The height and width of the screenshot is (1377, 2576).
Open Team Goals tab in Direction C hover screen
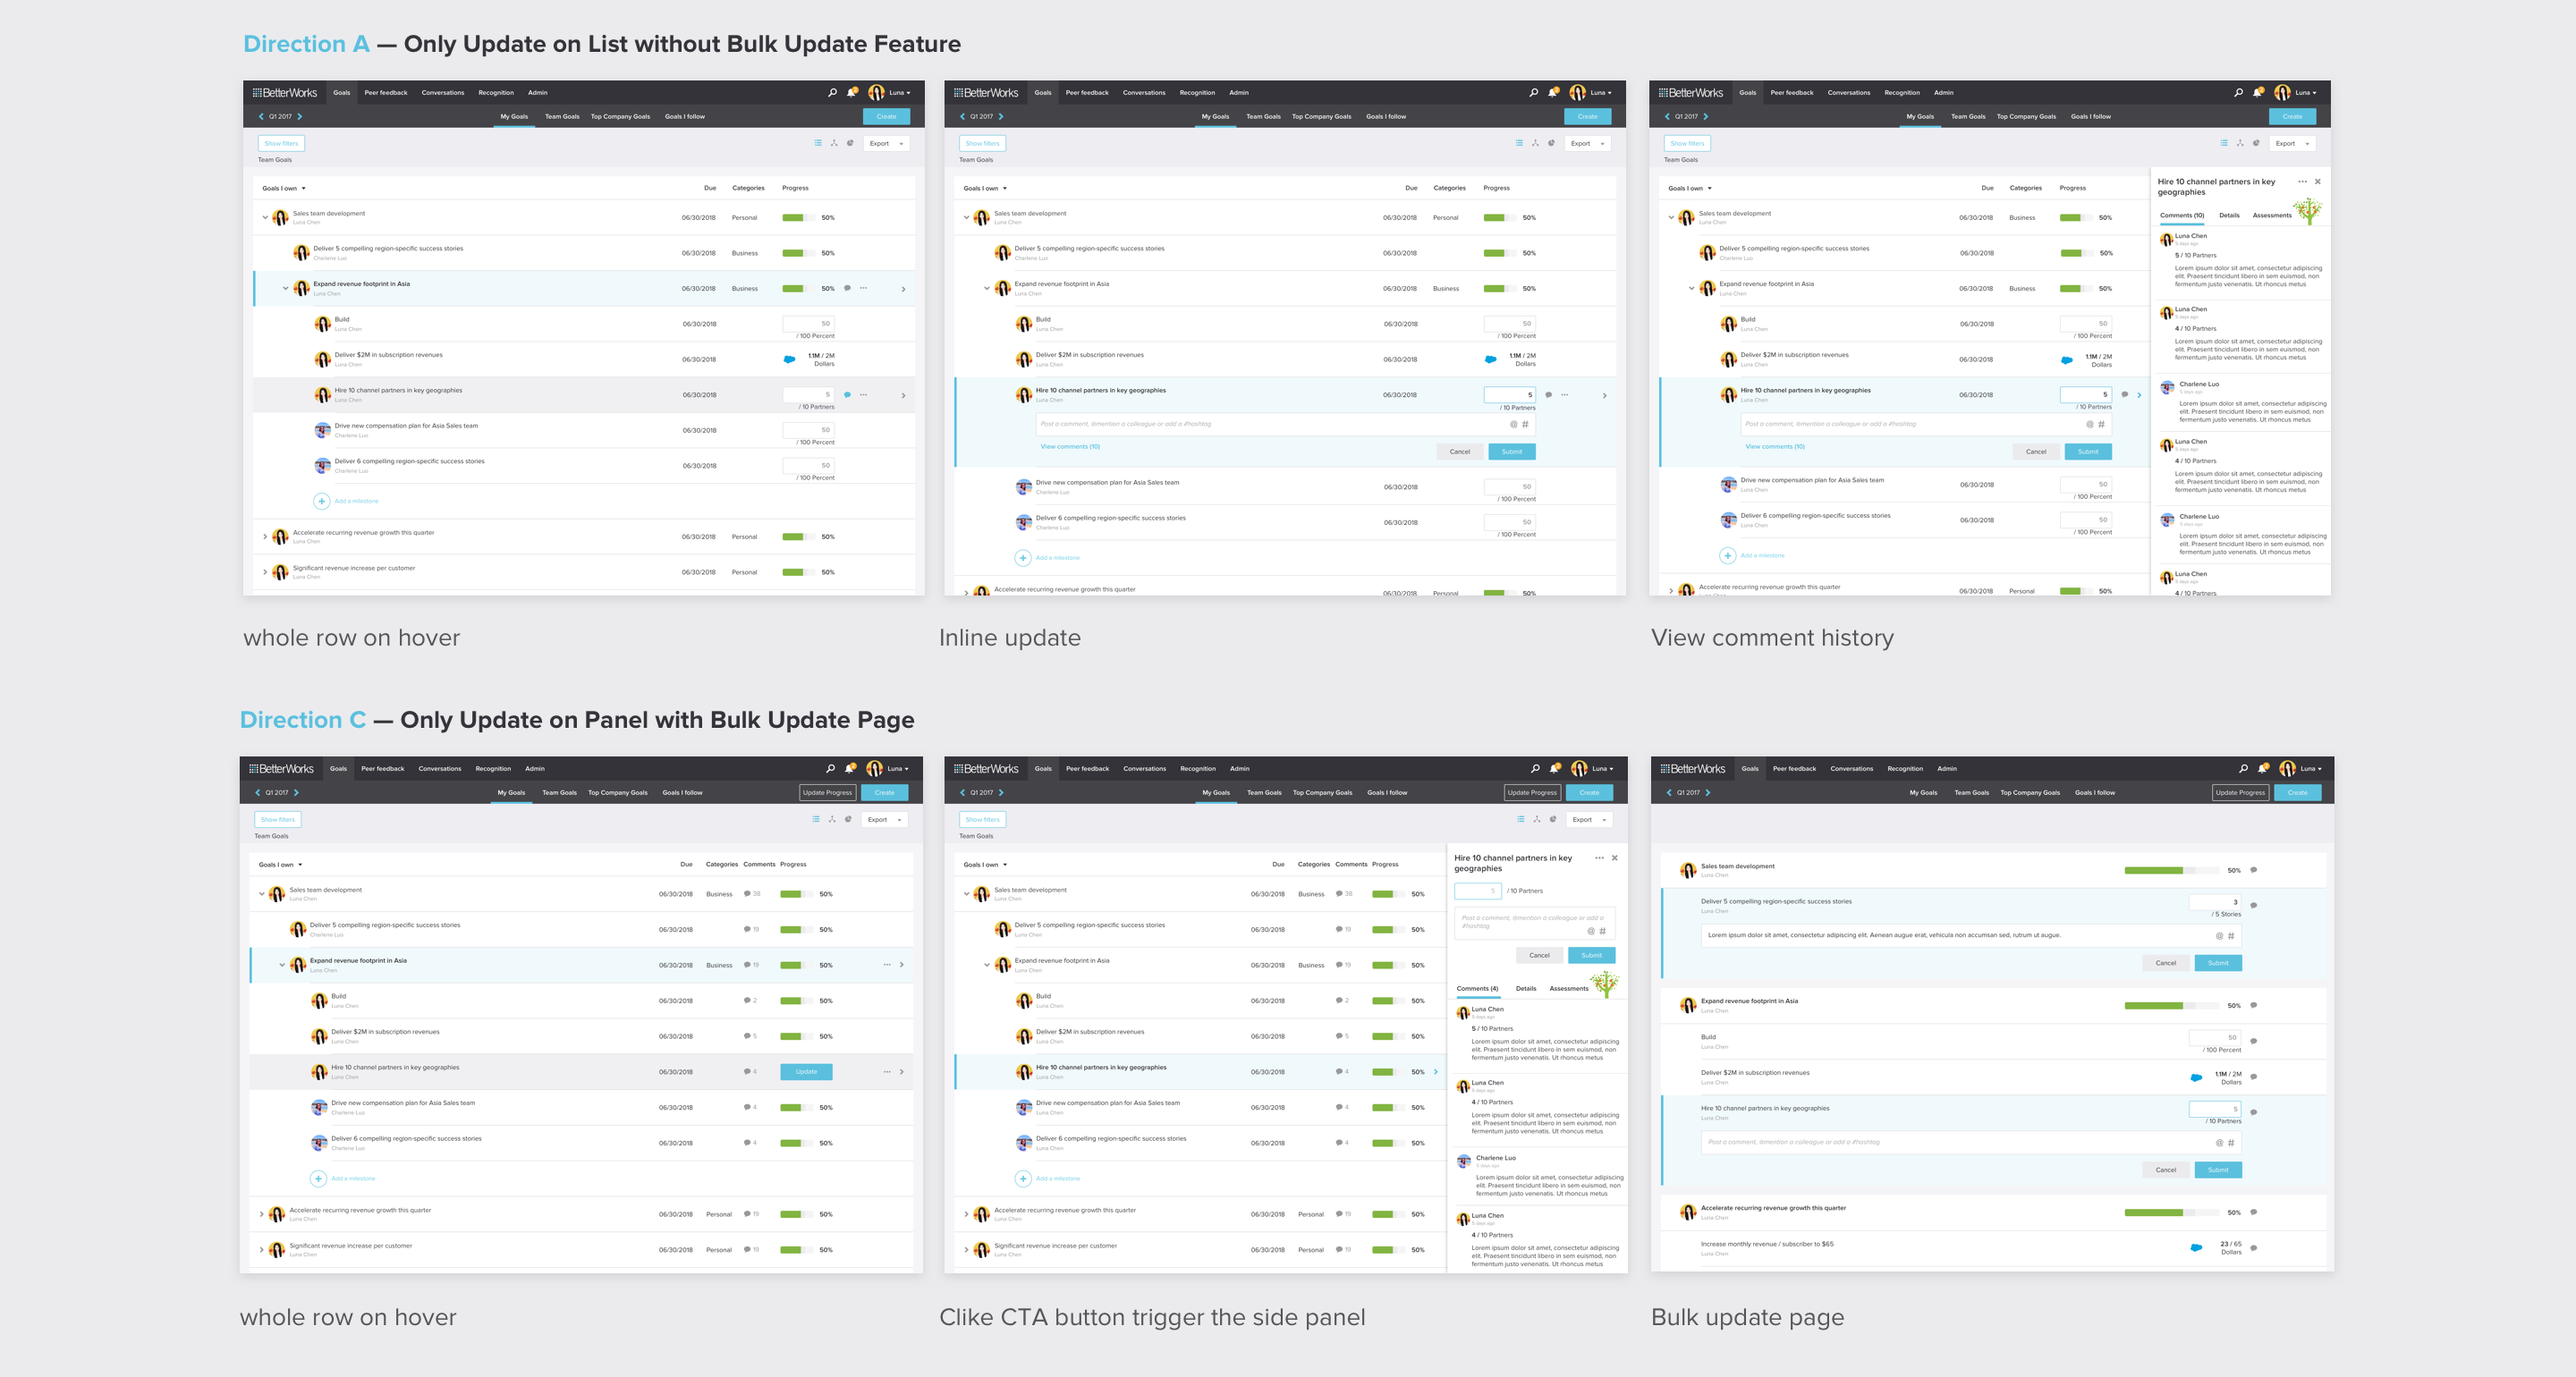click(559, 792)
